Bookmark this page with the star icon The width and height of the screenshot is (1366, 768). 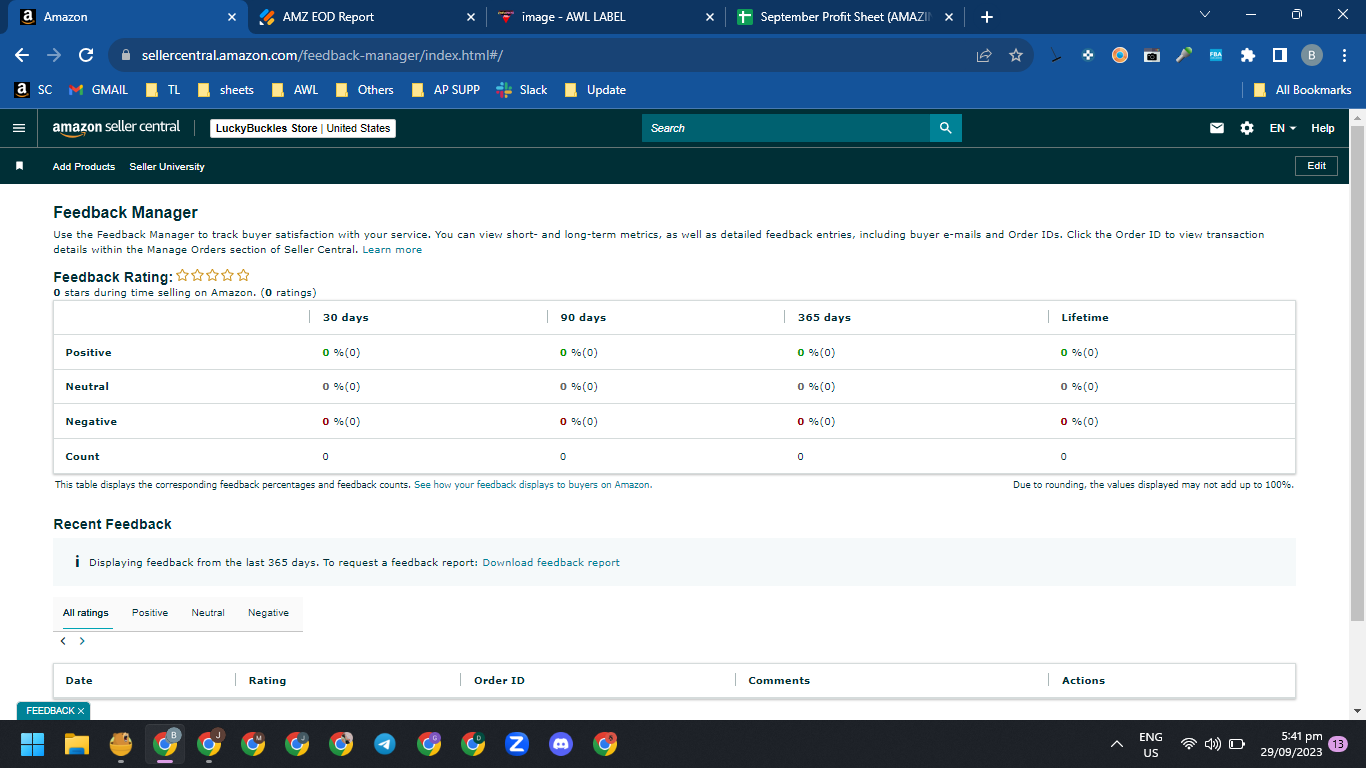point(1016,55)
